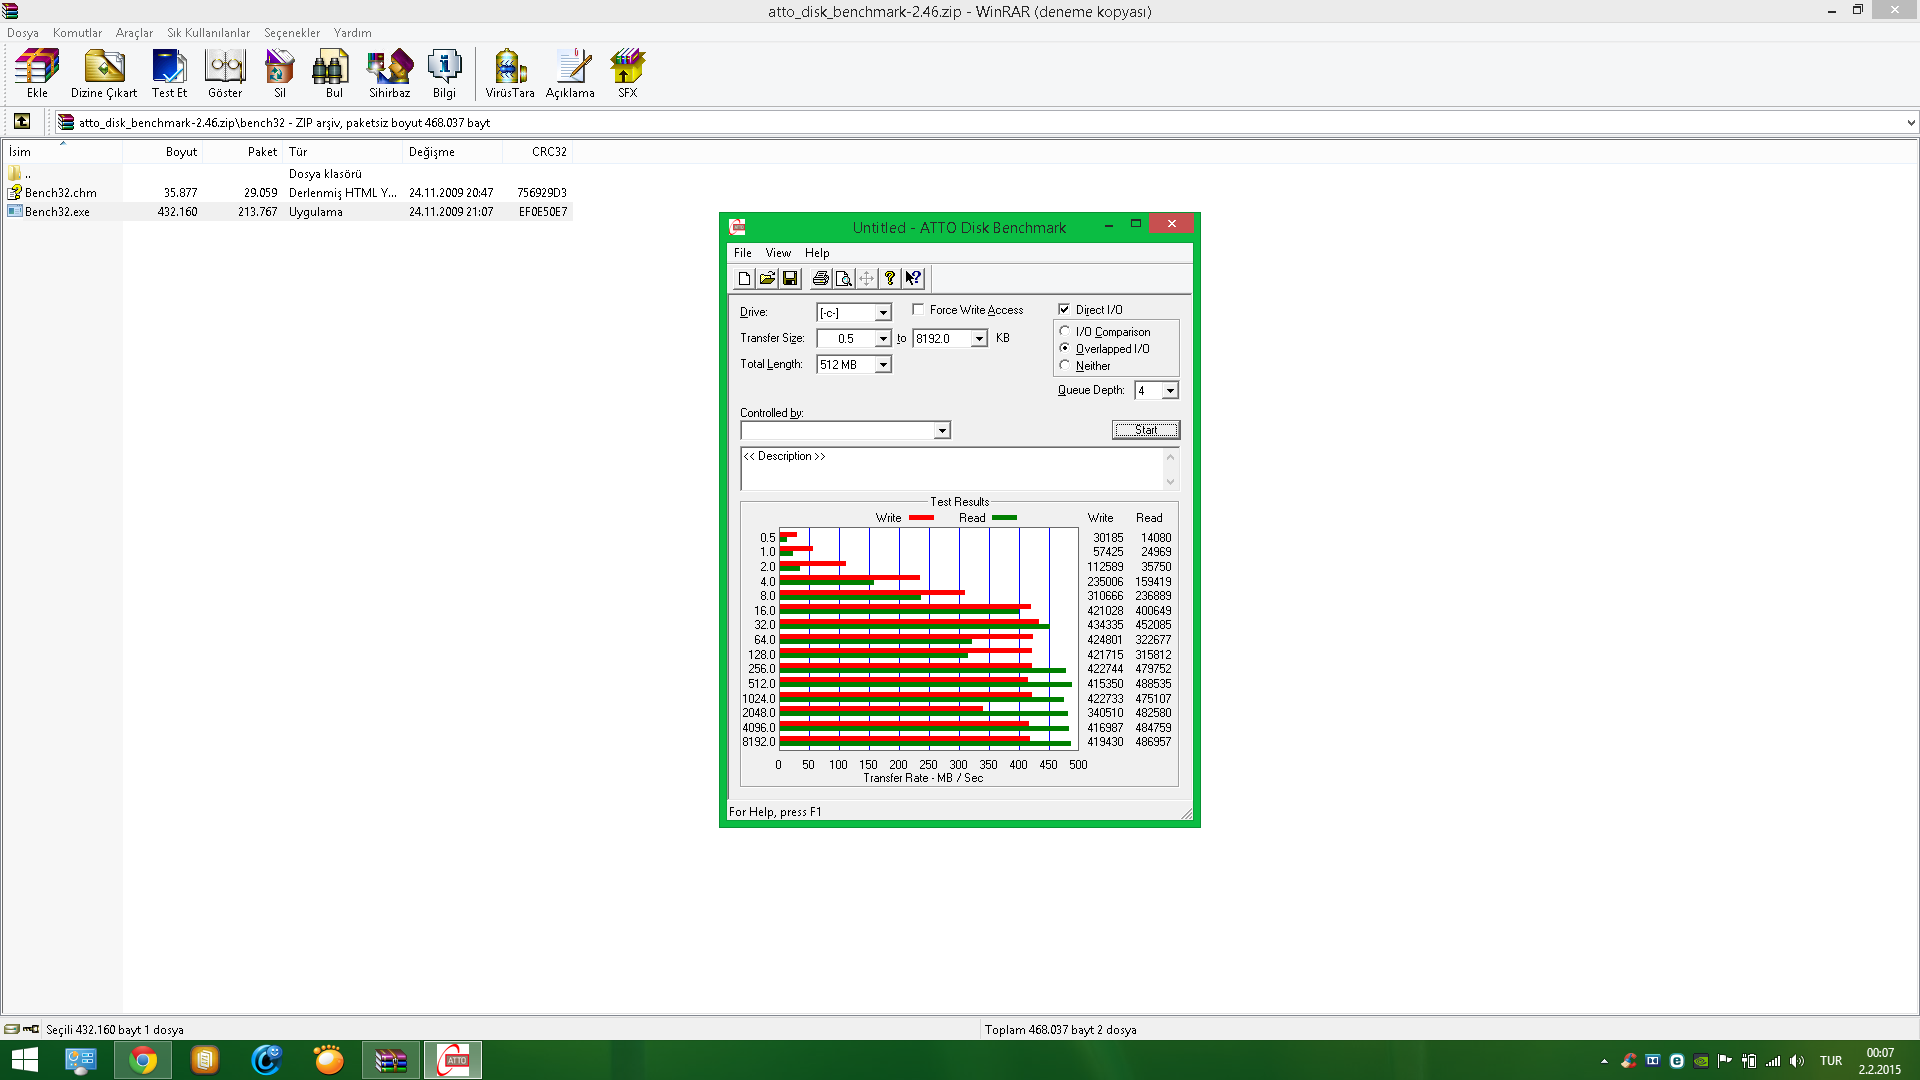
Task: Open the Komutlar menu in WinRAR
Action: [x=77, y=33]
